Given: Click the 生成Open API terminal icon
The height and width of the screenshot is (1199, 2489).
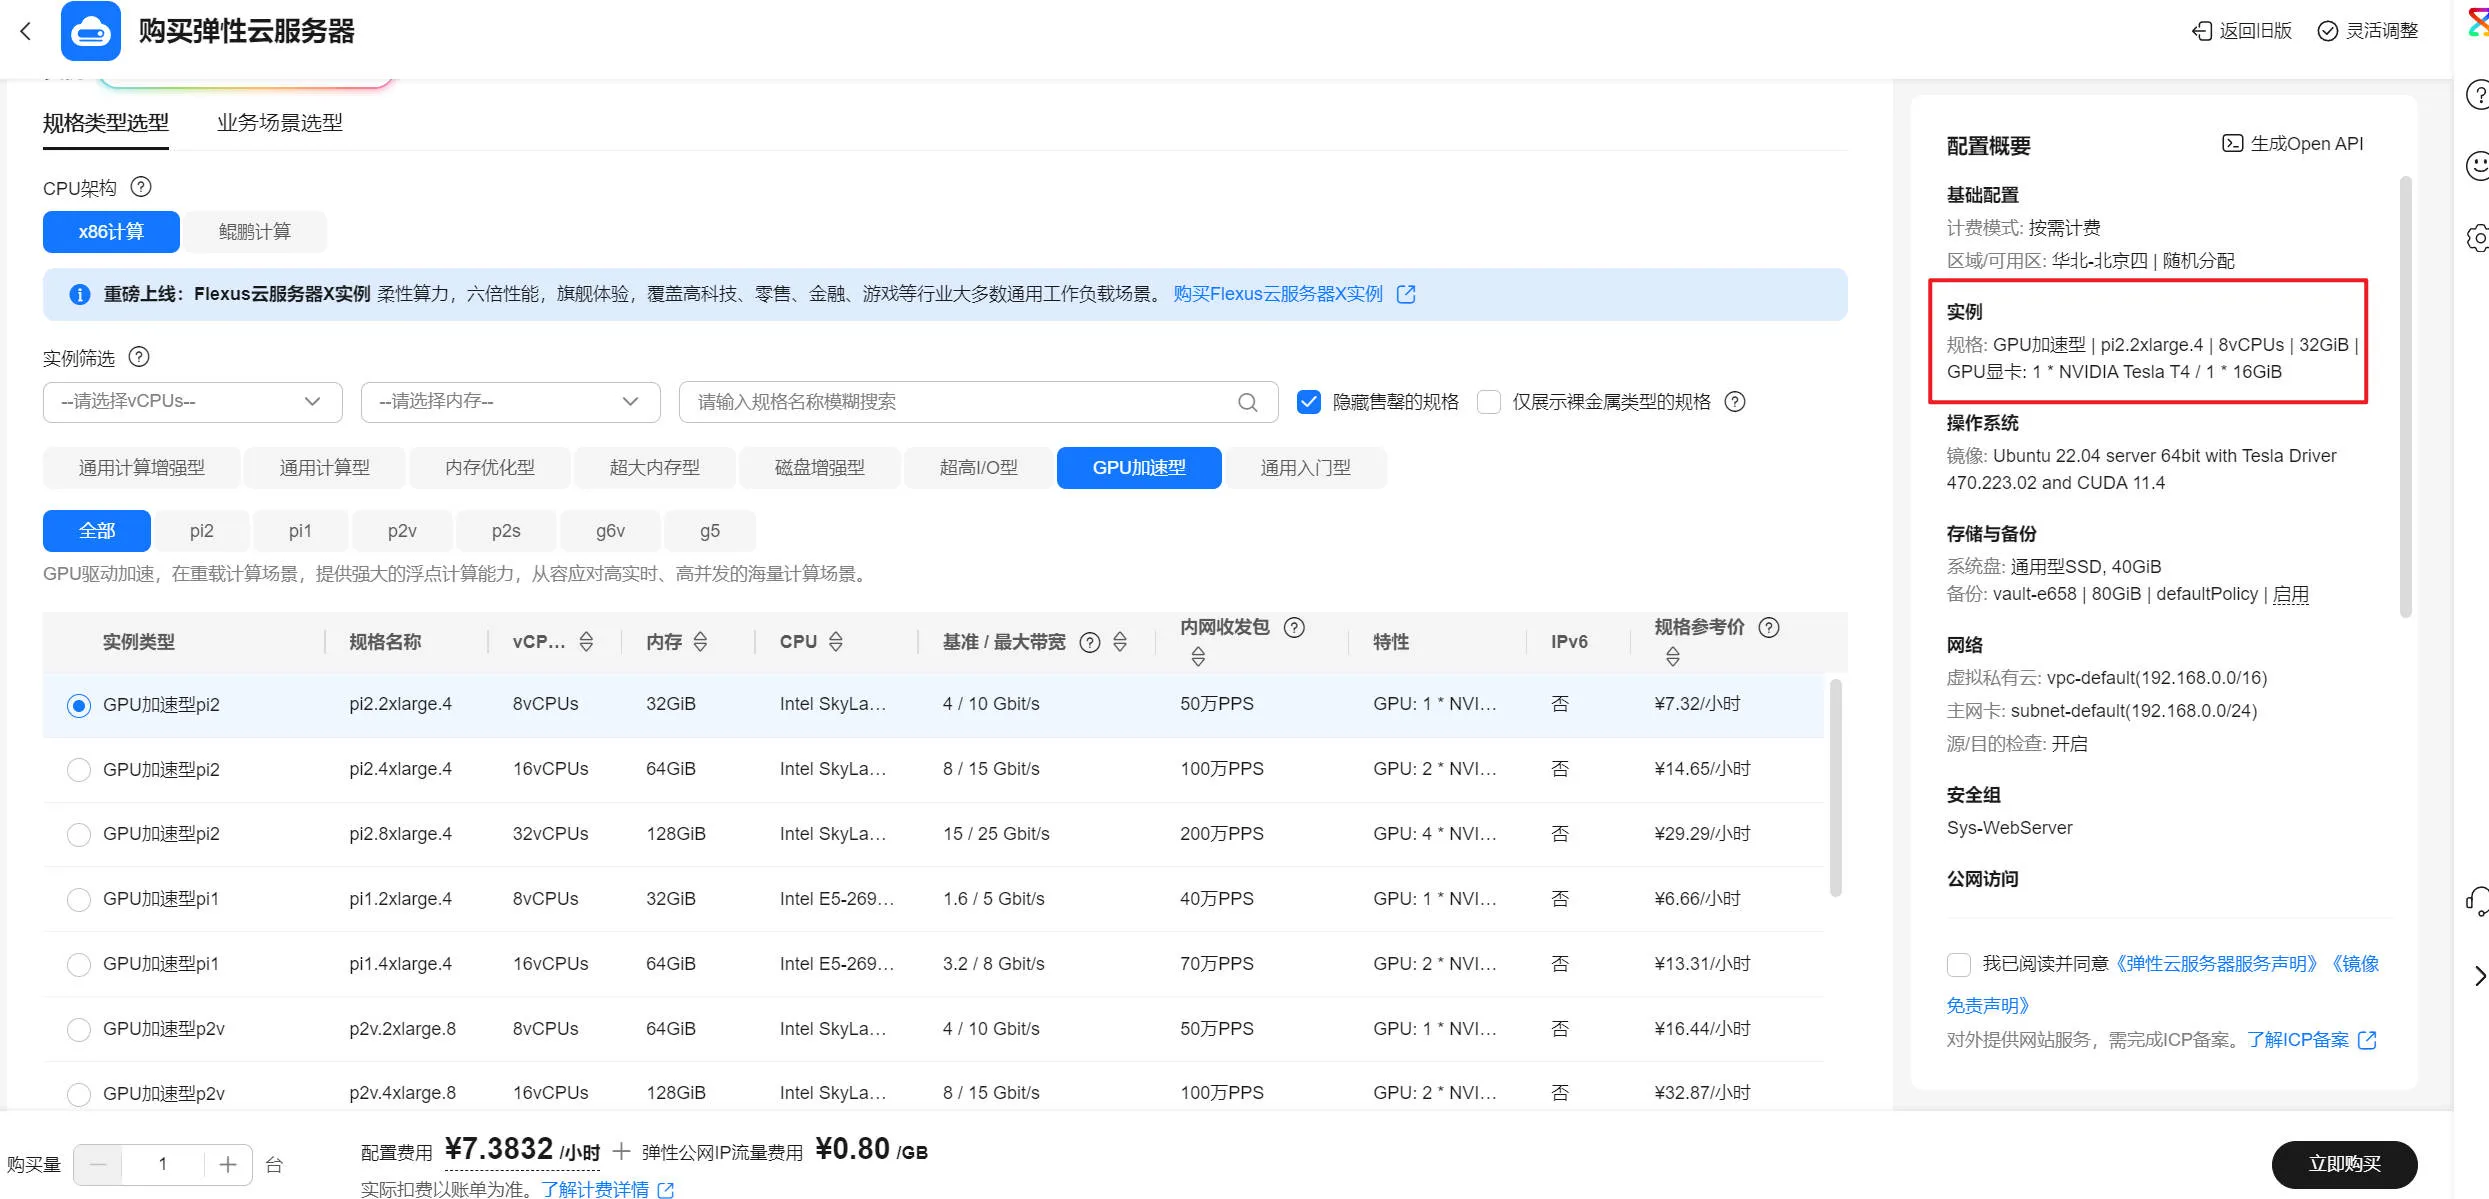Looking at the screenshot, I should pos(2232,143).
